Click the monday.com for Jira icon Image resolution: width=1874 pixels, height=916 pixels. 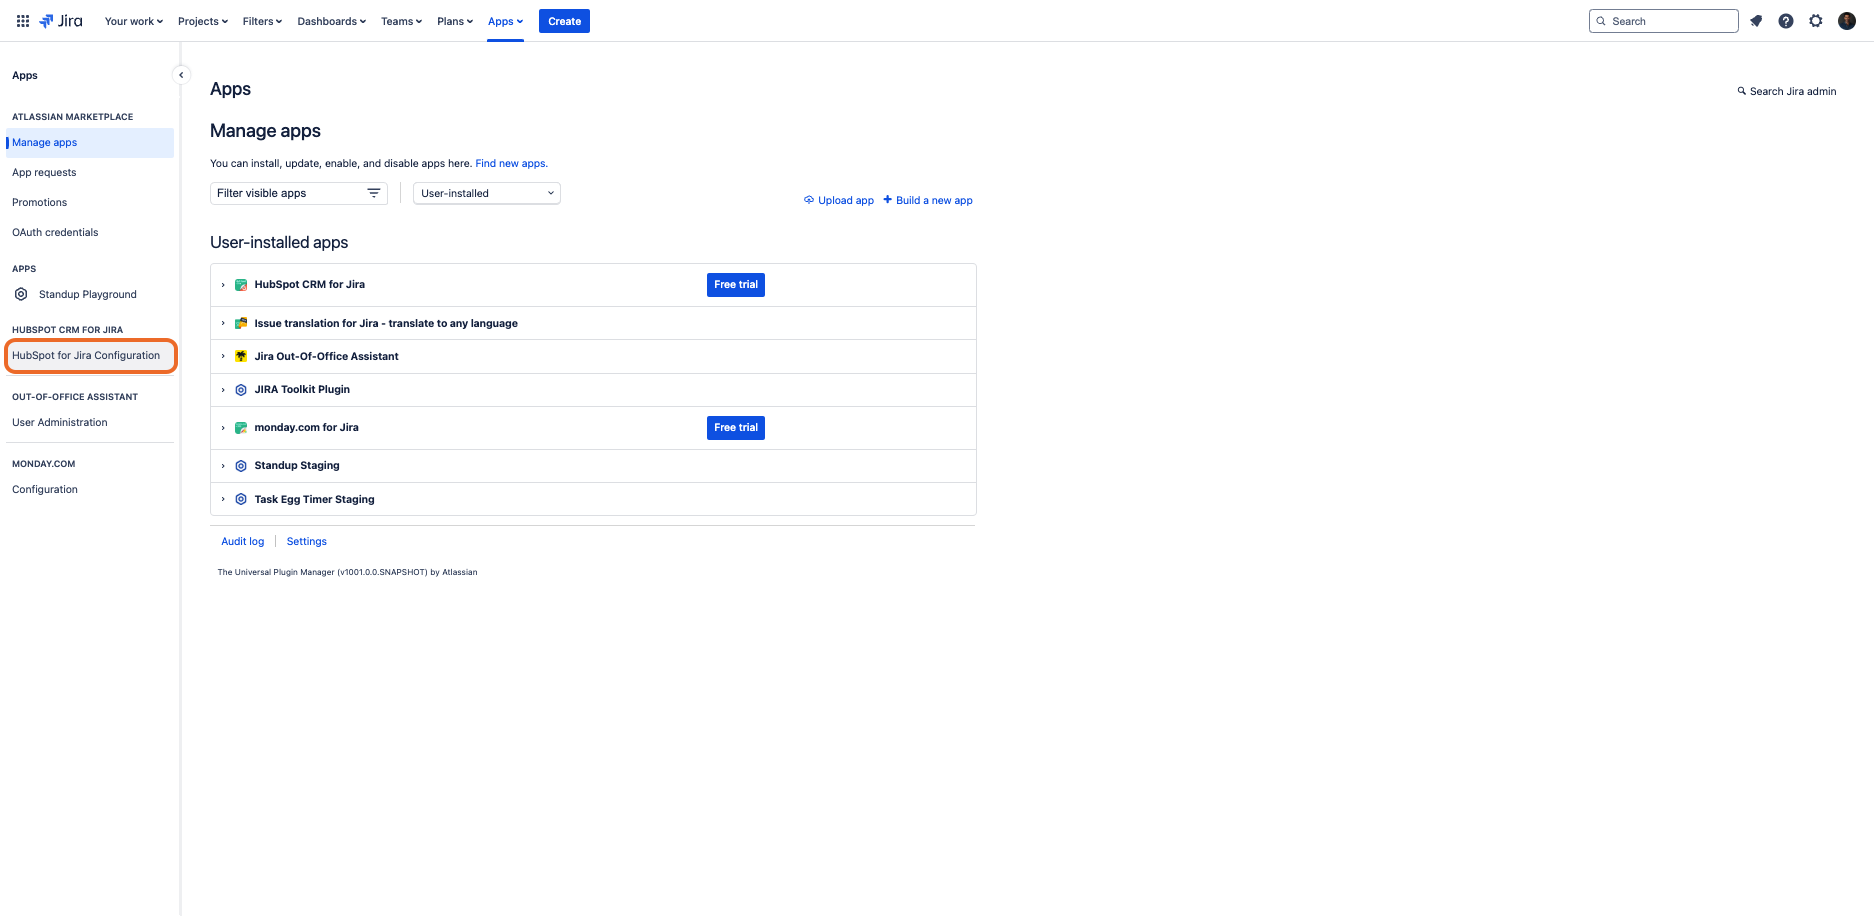pos(241,428)
